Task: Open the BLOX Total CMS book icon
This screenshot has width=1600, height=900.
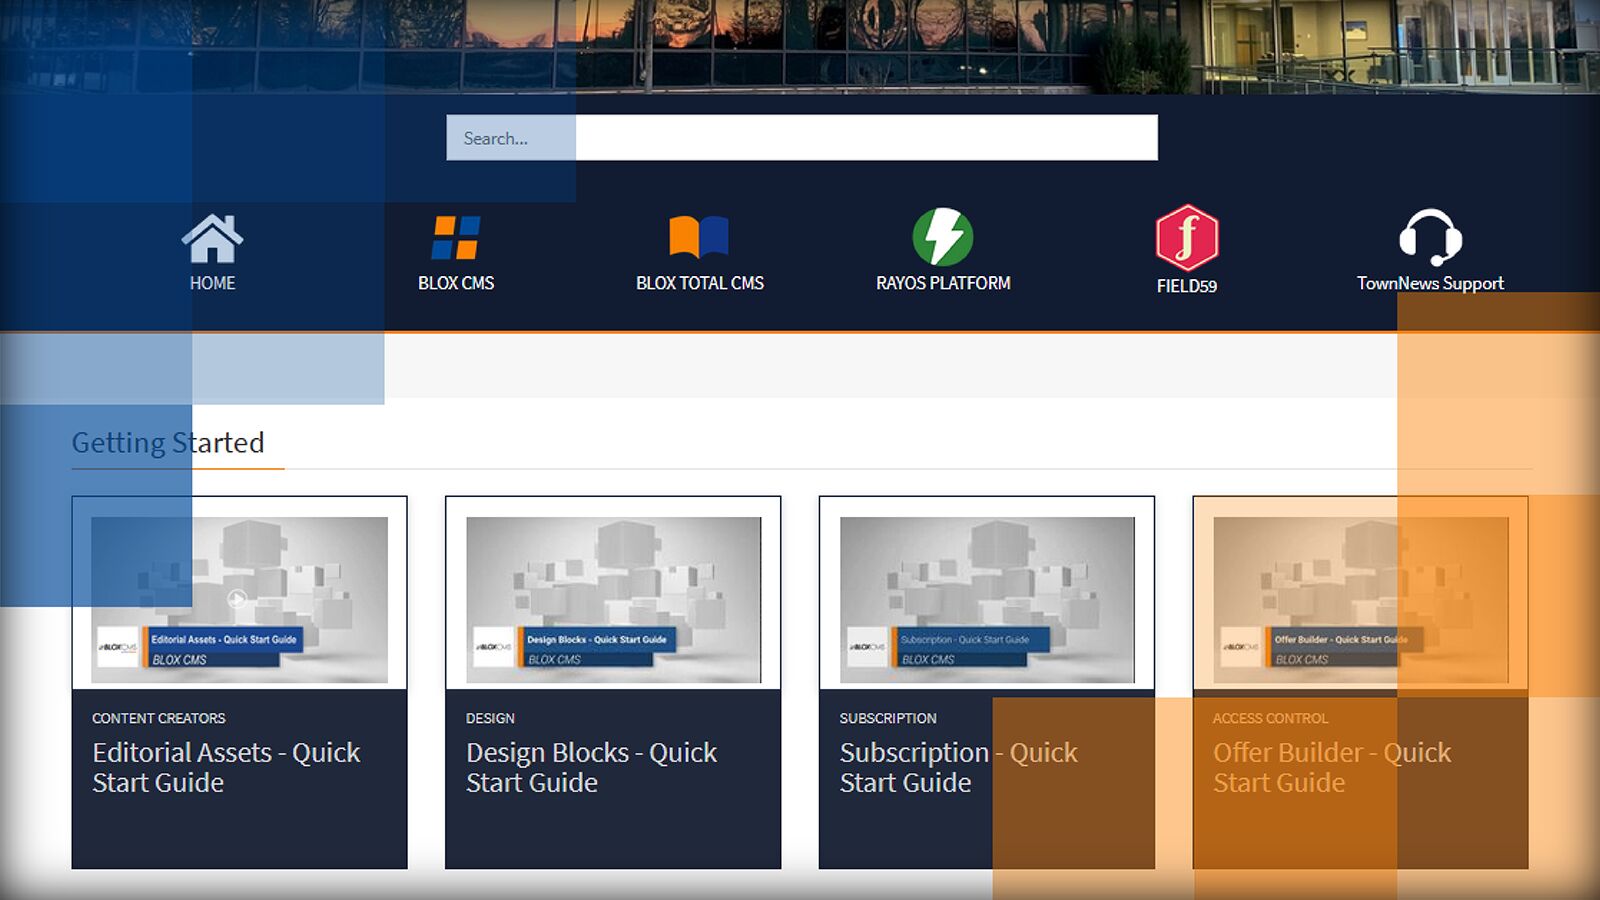Action: pyautogui.click(x=699, y=238)
